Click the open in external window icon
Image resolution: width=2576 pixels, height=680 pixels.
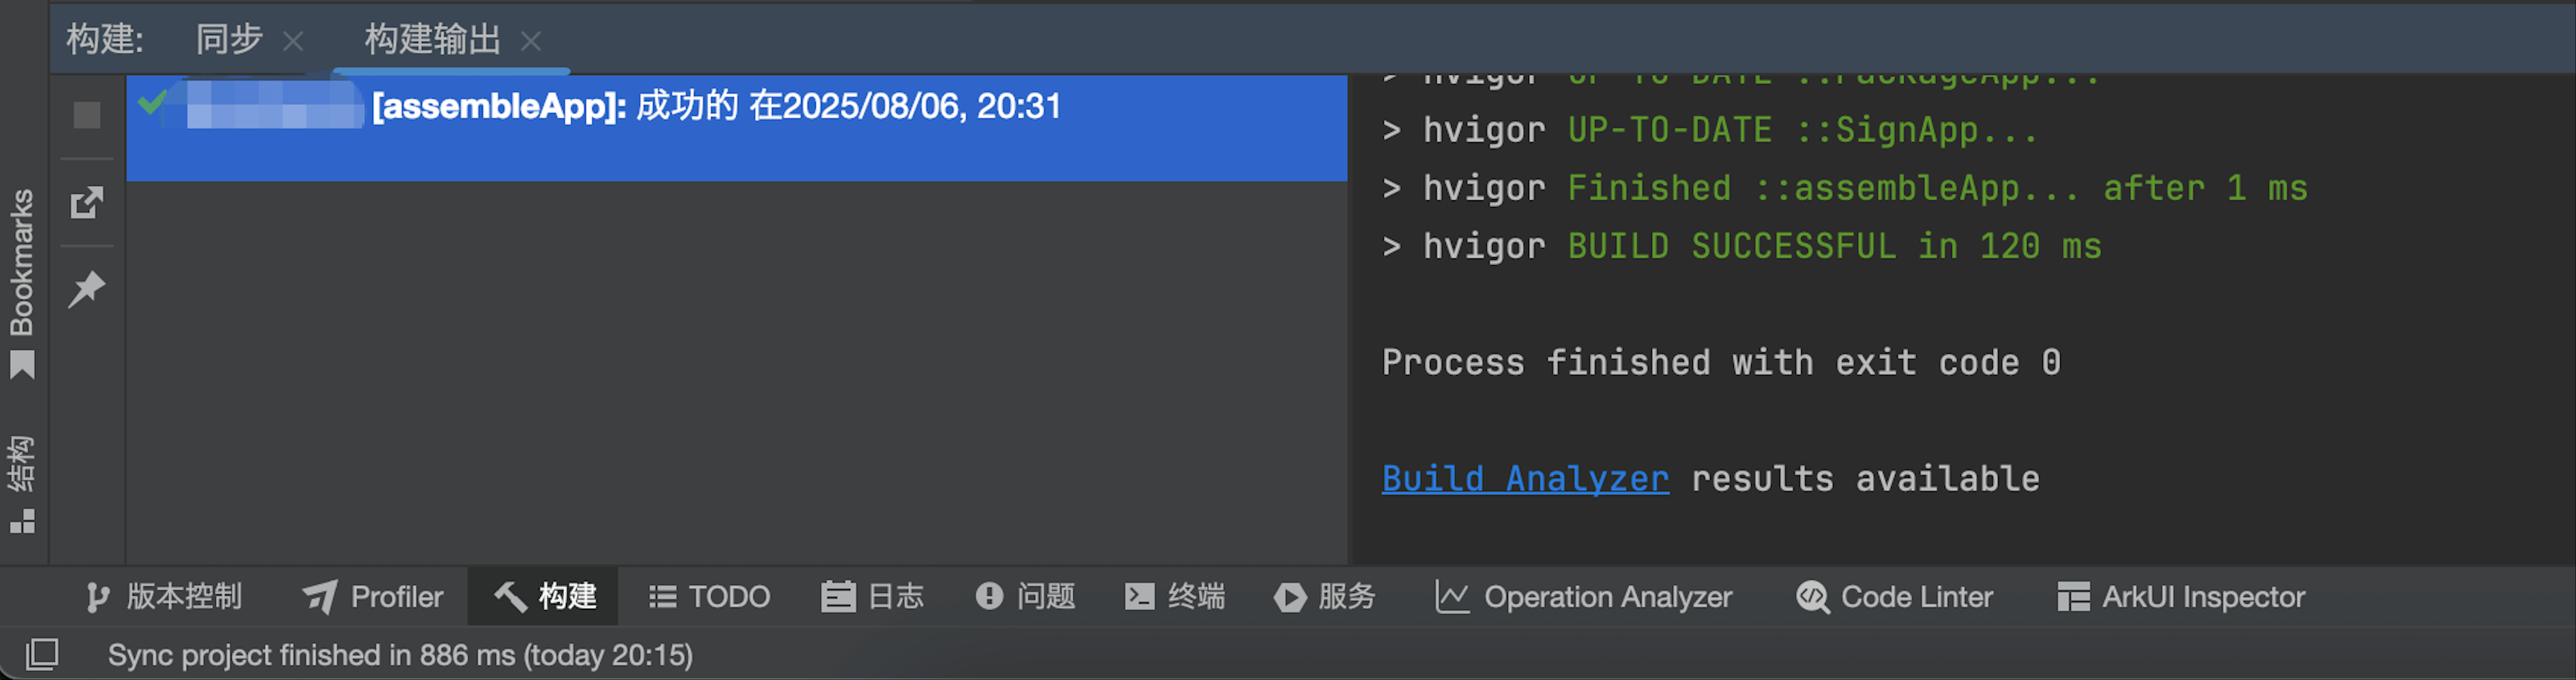point(87,202)
